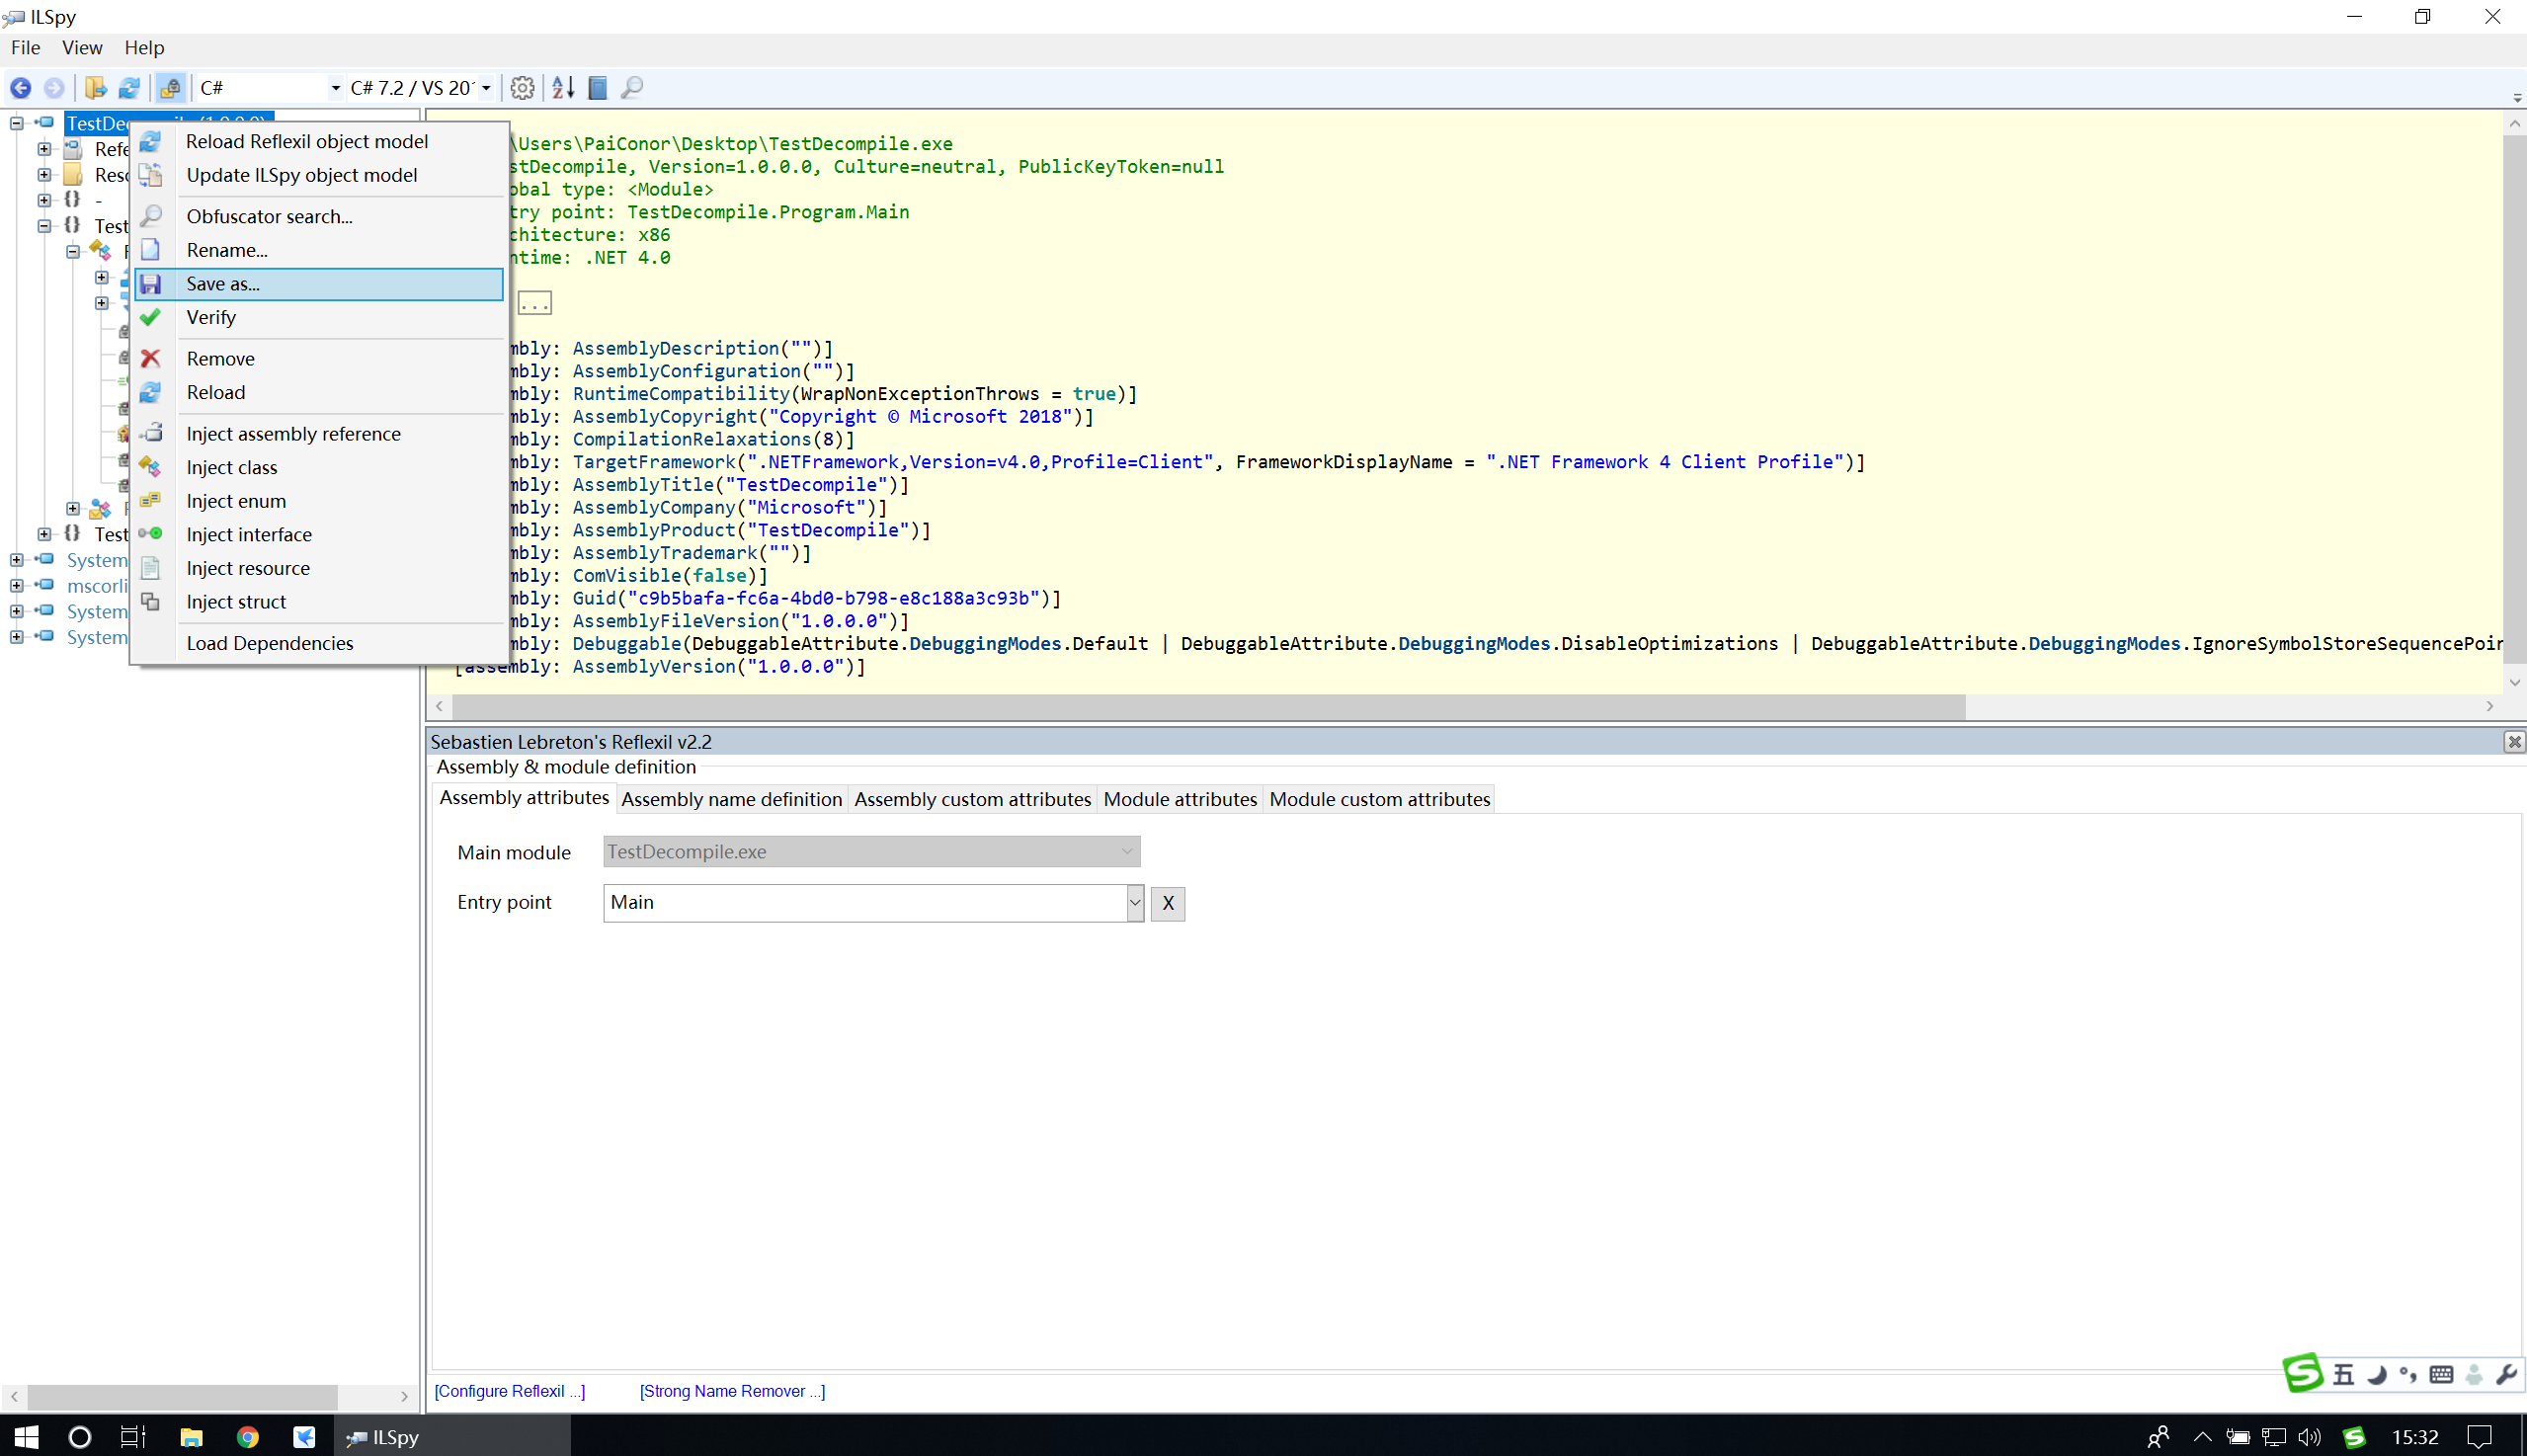Image resolution: width=2527 pixels, height=1456 pixels.
Task: Open the notification center icon
Action: (2480, 1437)
